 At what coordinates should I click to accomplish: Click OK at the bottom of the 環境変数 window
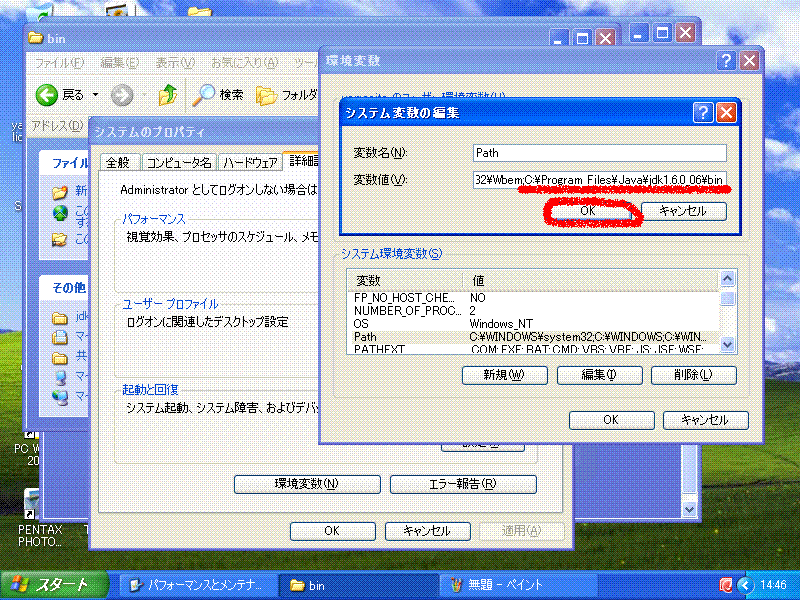[612, 420]
